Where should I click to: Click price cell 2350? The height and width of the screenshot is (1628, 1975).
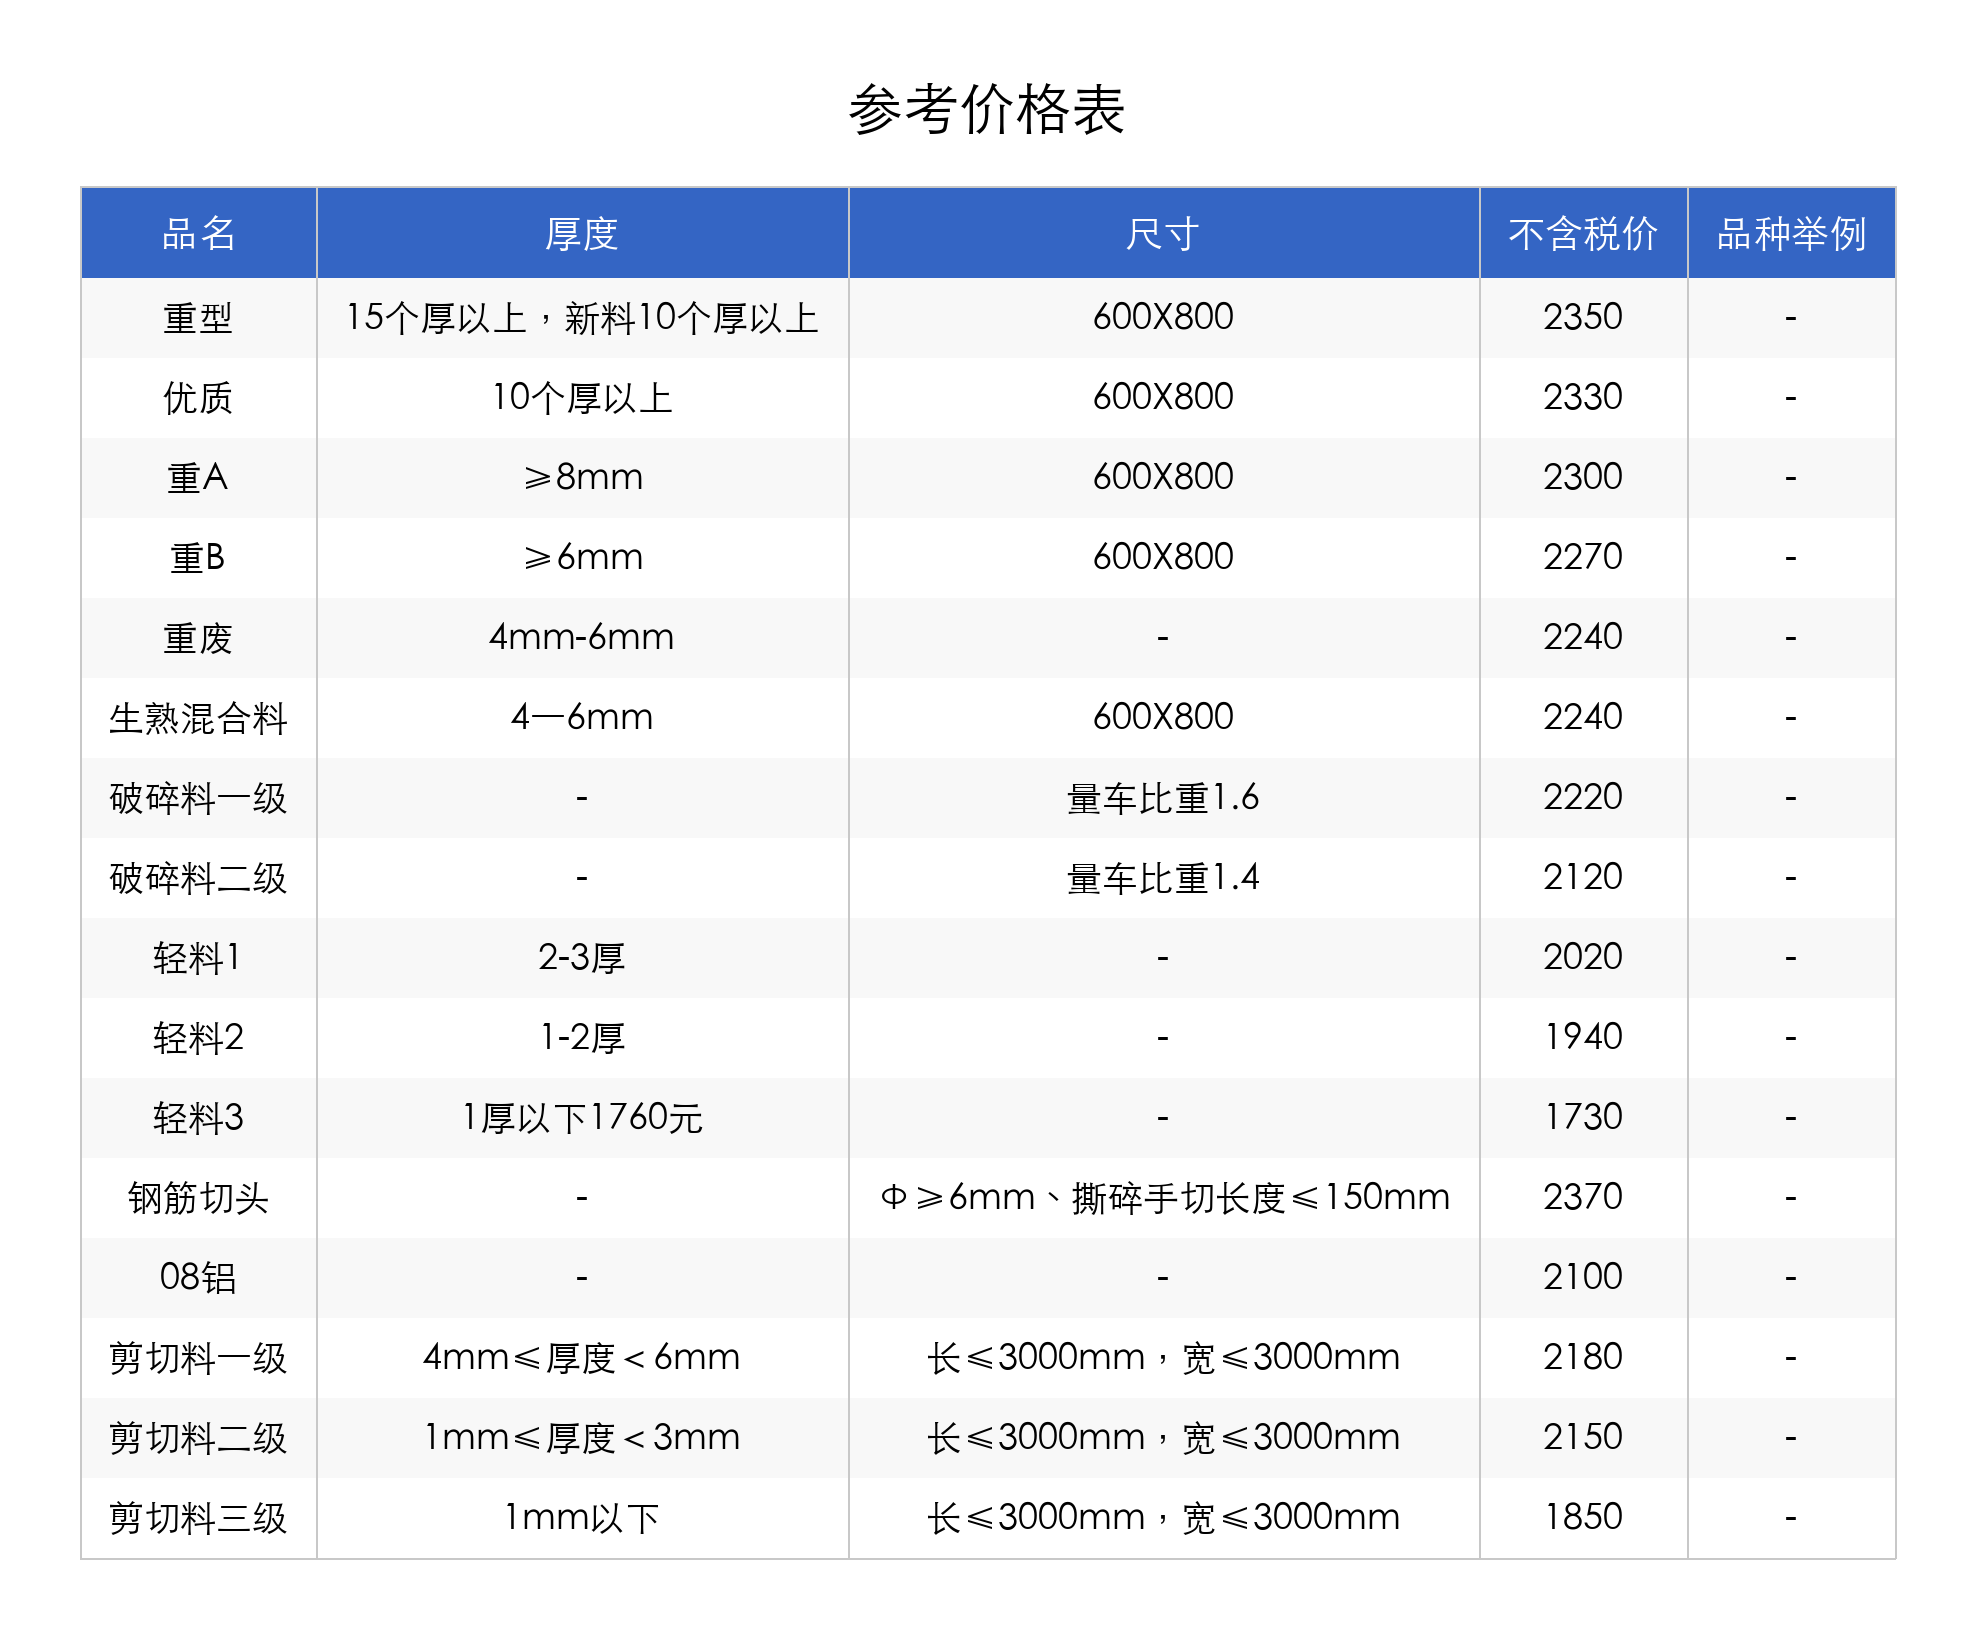pos(1582,317)
